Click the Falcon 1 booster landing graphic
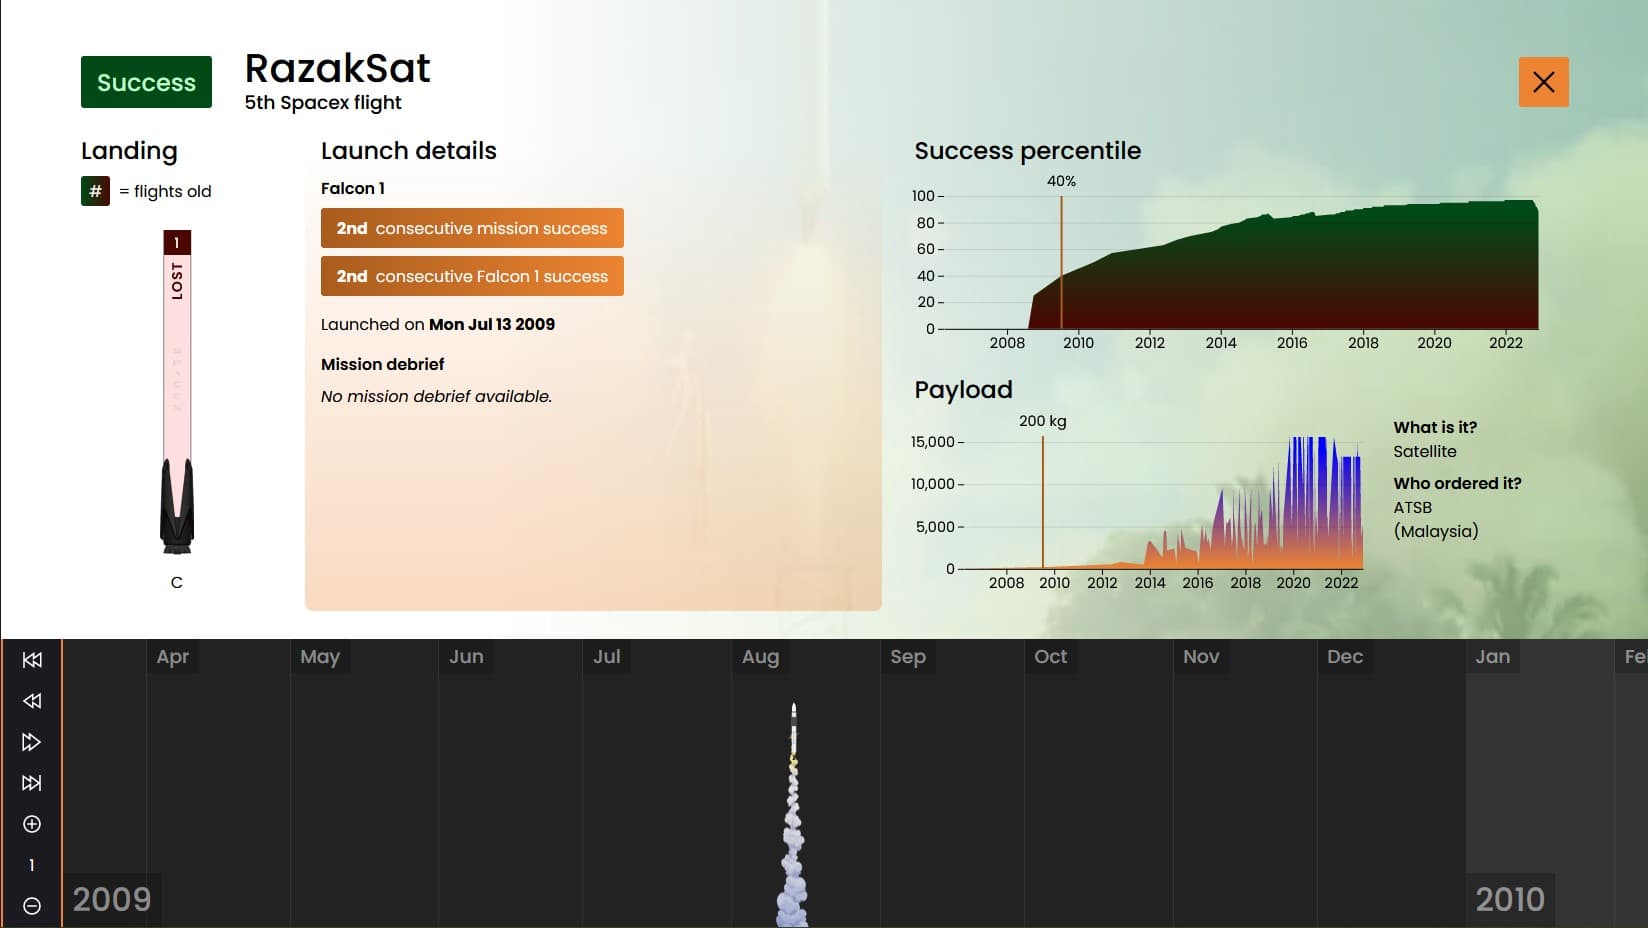This screenshot has width=1648, height=928. pyautogui.click(x=177, y=400)
